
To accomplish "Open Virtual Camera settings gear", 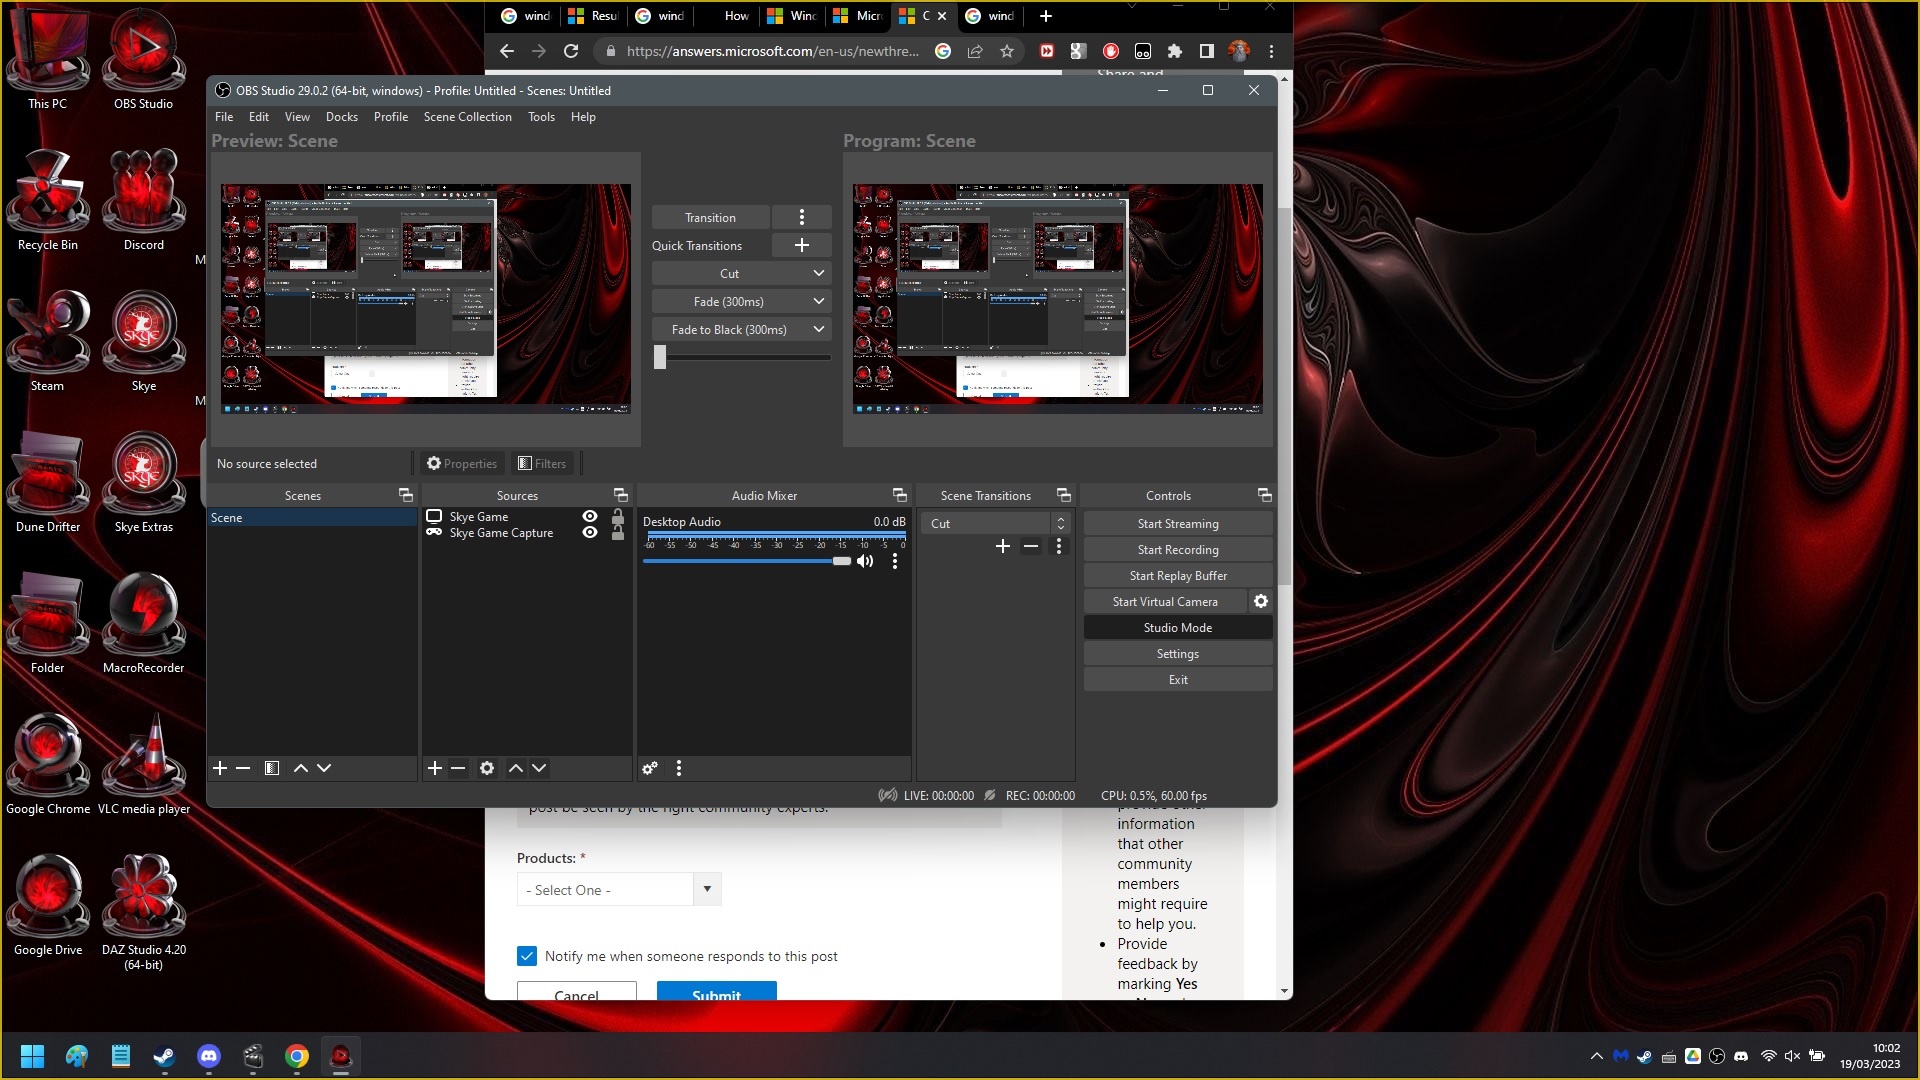I will [1261, 601].
